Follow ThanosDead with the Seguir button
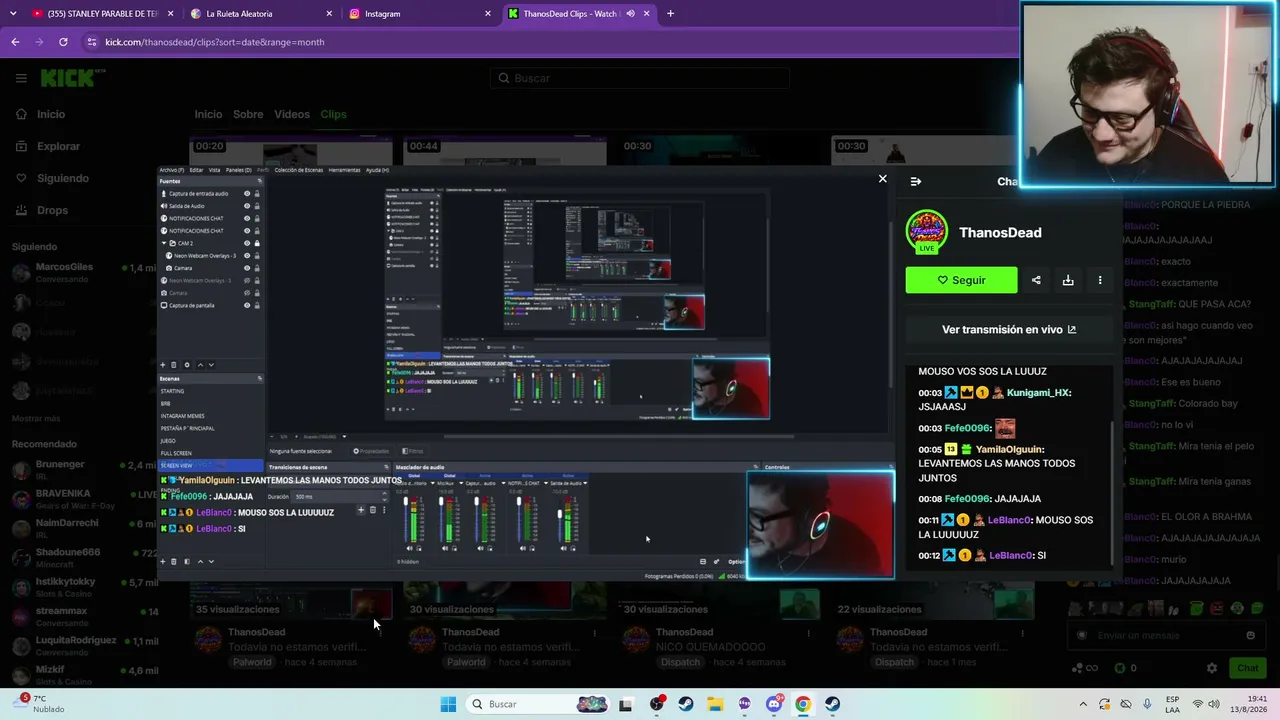 (x=961, y=280)
